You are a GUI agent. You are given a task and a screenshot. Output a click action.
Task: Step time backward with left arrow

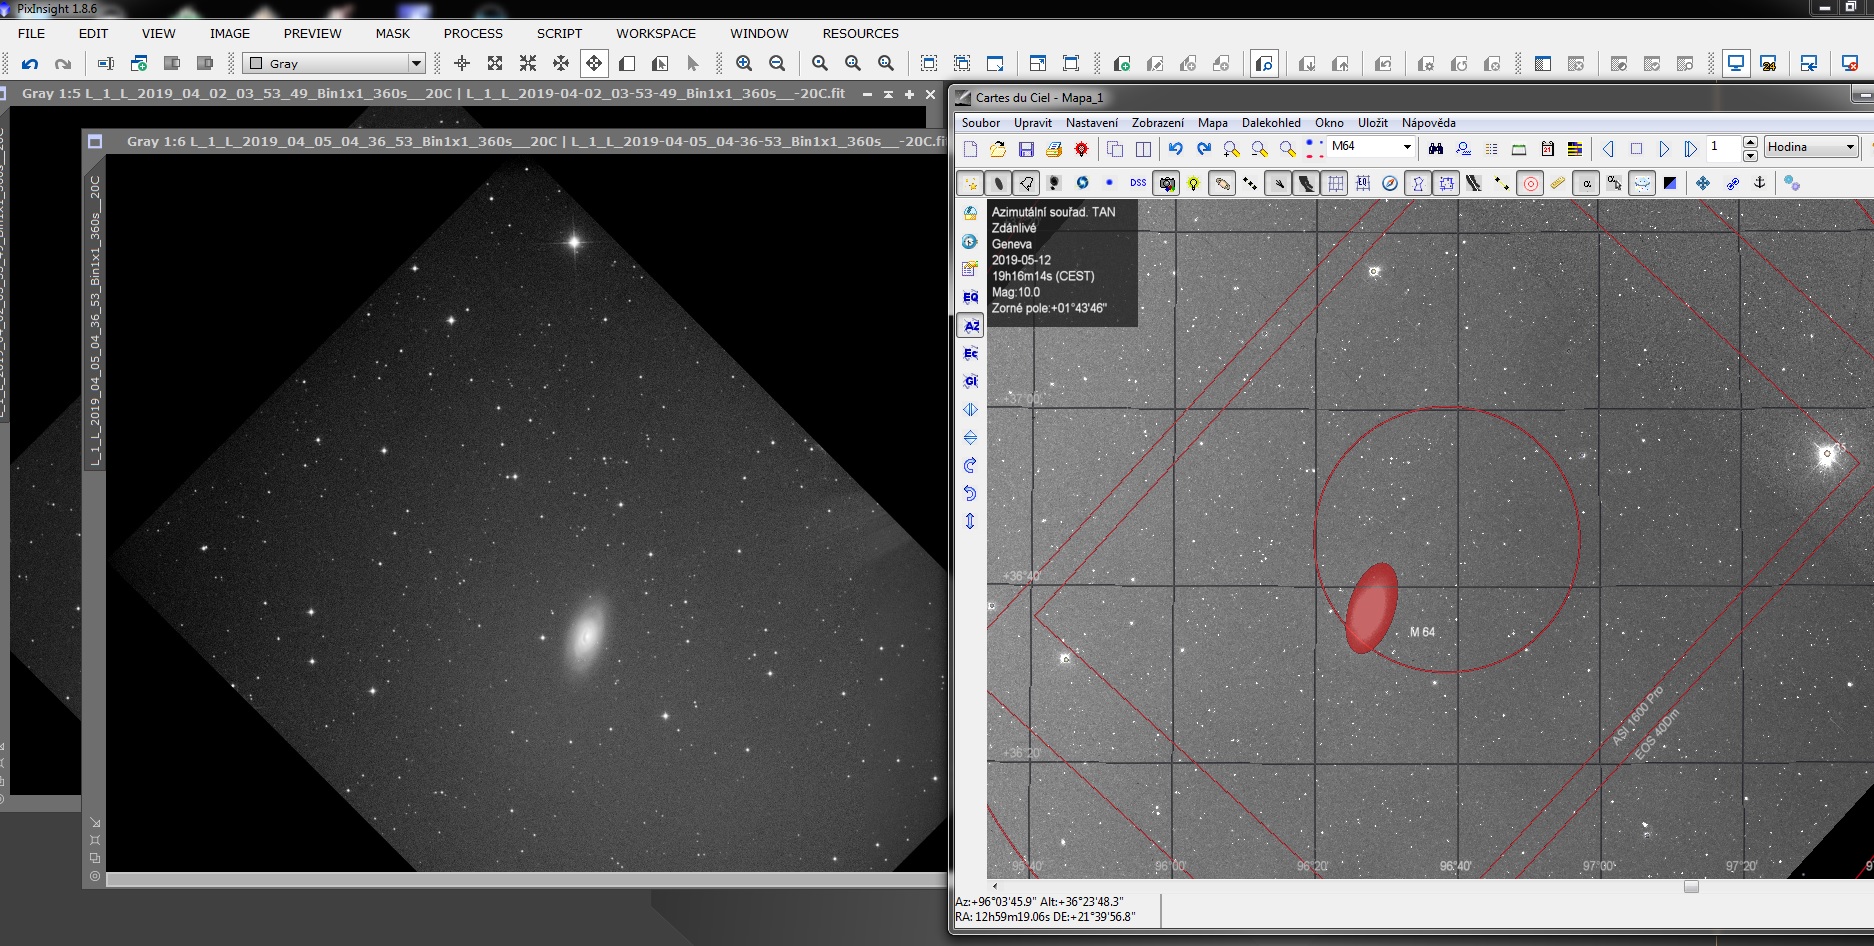coord(1608,149)
